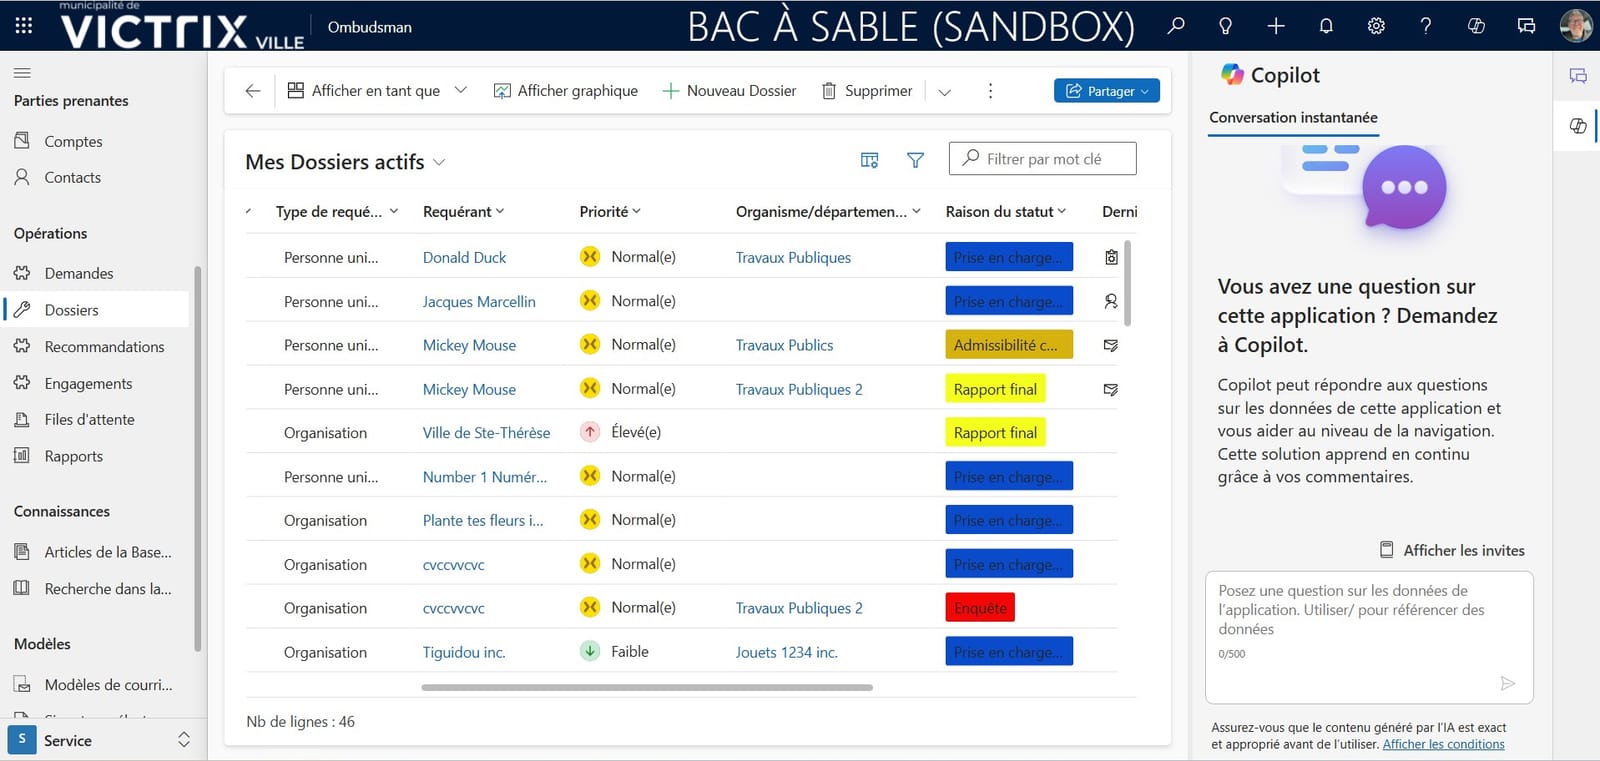The height and width of the screenshot is (761, 1600).
Task: Open the filter funnel icon
Action: coord(915,160)
